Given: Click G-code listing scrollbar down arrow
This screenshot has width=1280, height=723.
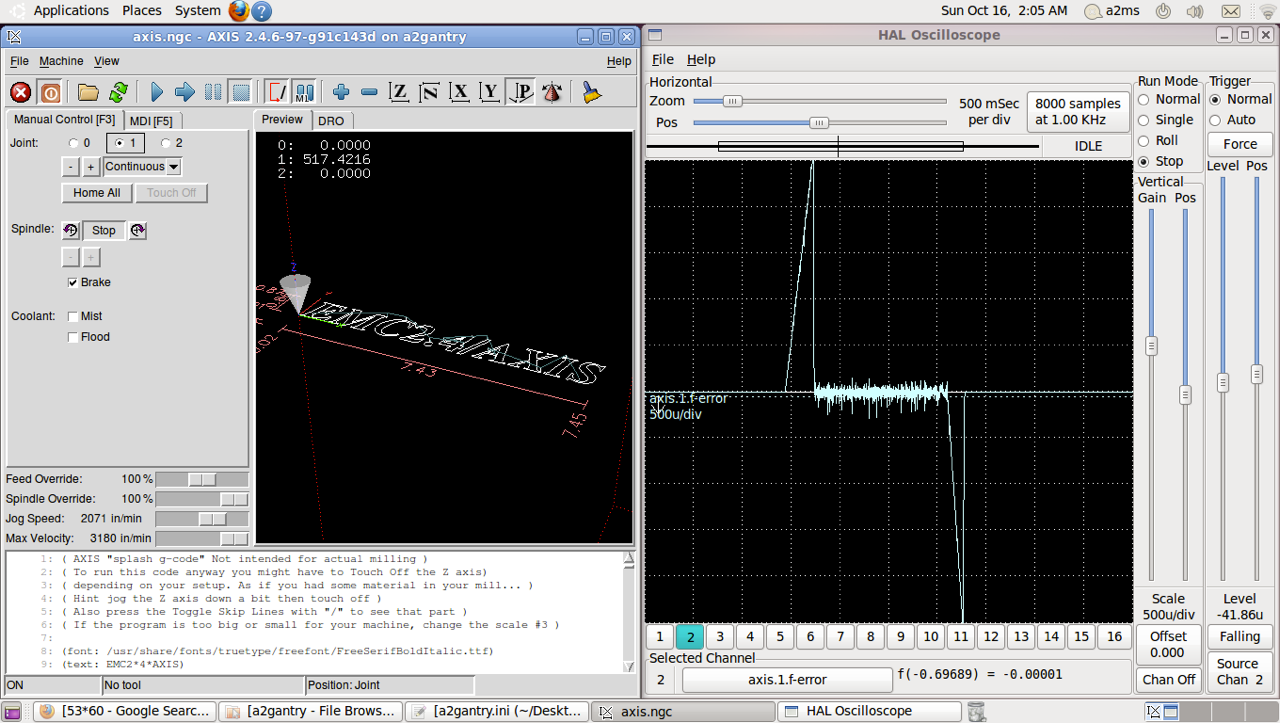Looking at the screenshot, I should tap(629, 666).
